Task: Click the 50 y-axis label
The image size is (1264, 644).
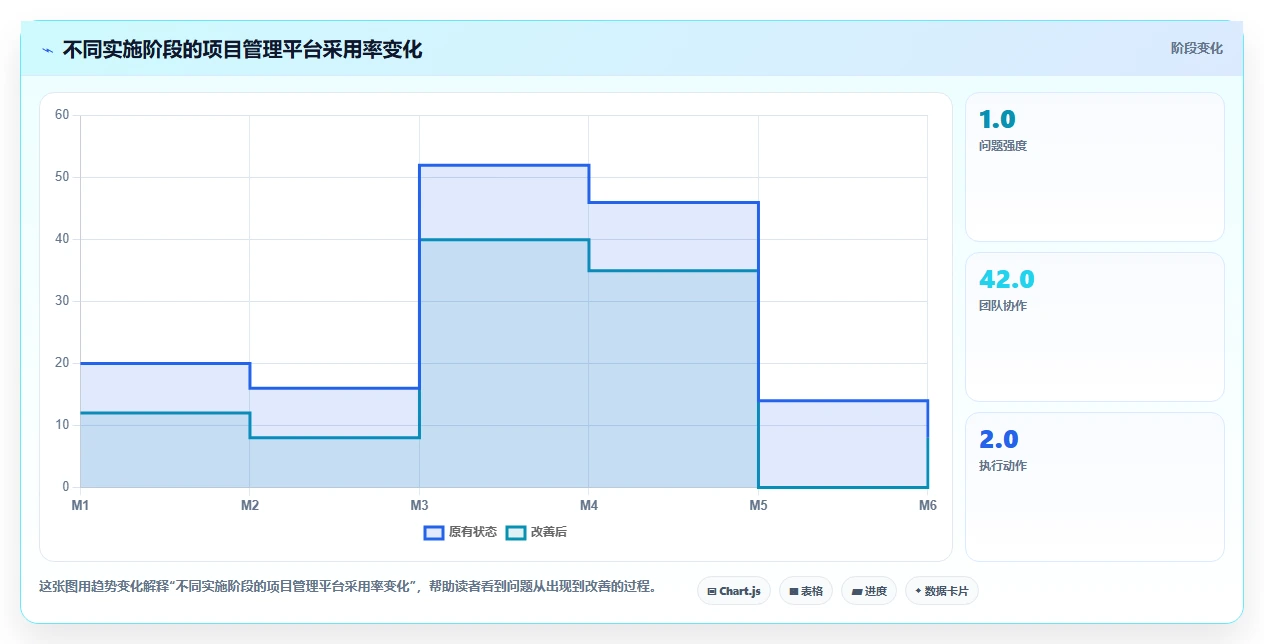Action: tap(62, 177)
